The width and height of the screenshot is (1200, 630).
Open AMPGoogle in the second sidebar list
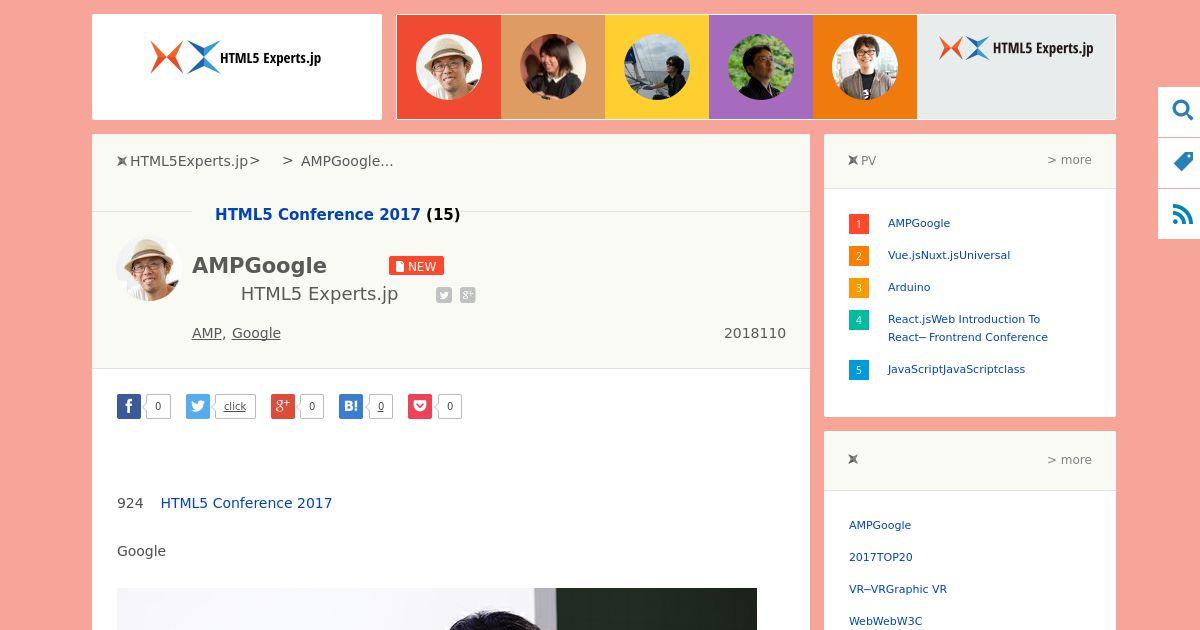click(x=880, y=525)
